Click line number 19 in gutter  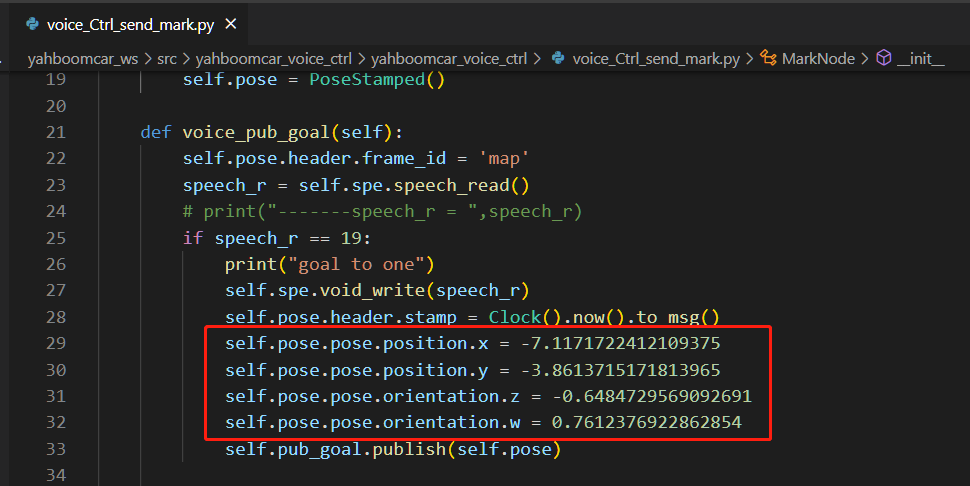pos(56,79)
